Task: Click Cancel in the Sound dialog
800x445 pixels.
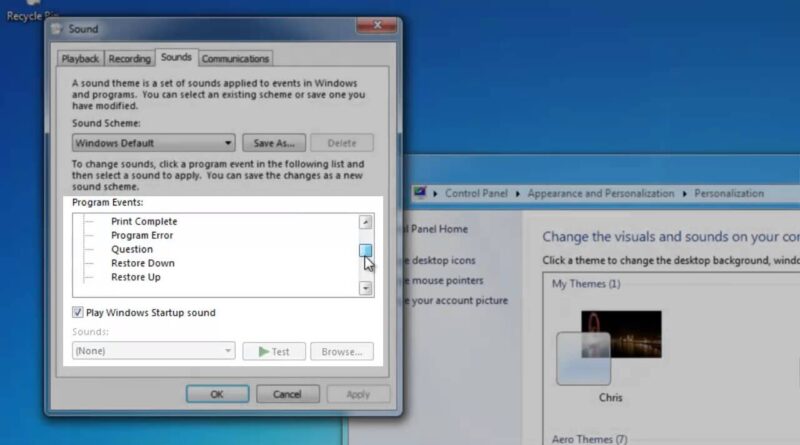Action: coord(288,394)
